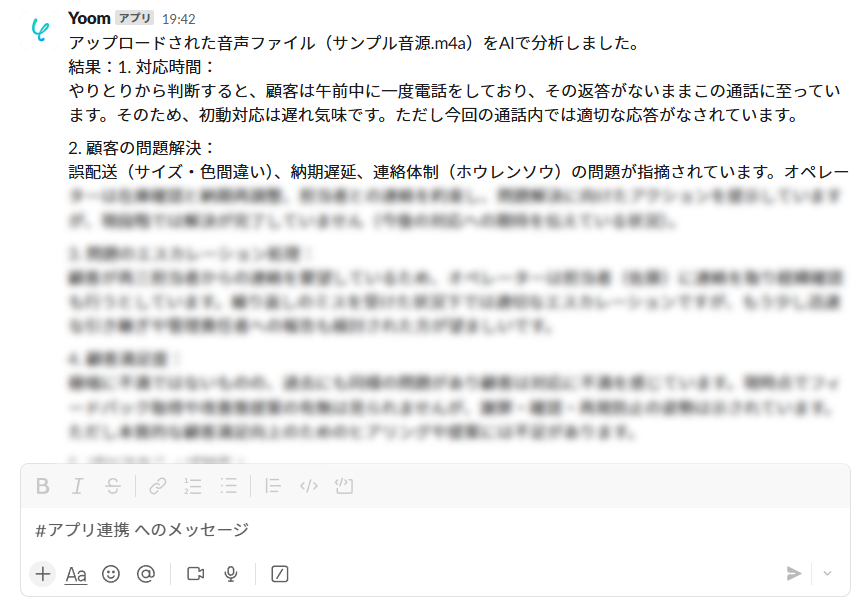This screenshot has height=615, width=868.
Task: Open the plus attachment menu
Action: click(43, 574)
